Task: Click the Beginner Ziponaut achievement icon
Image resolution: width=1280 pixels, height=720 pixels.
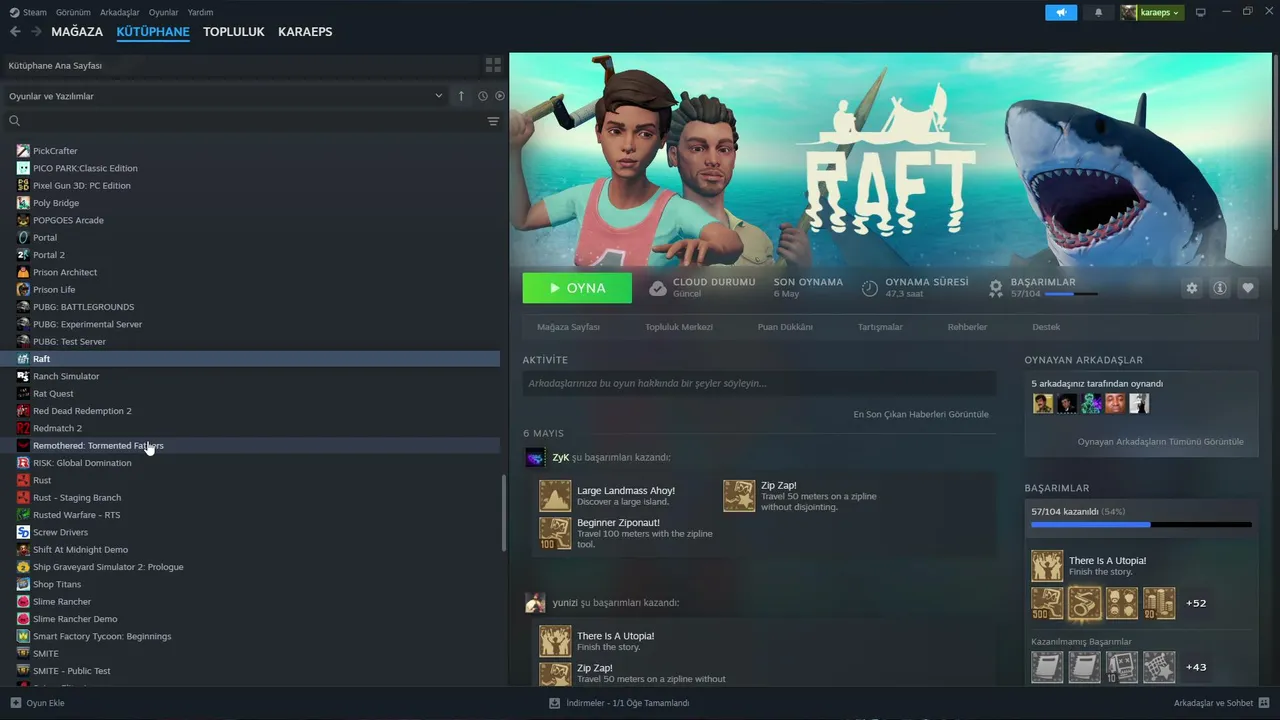Action: point(555,533)
